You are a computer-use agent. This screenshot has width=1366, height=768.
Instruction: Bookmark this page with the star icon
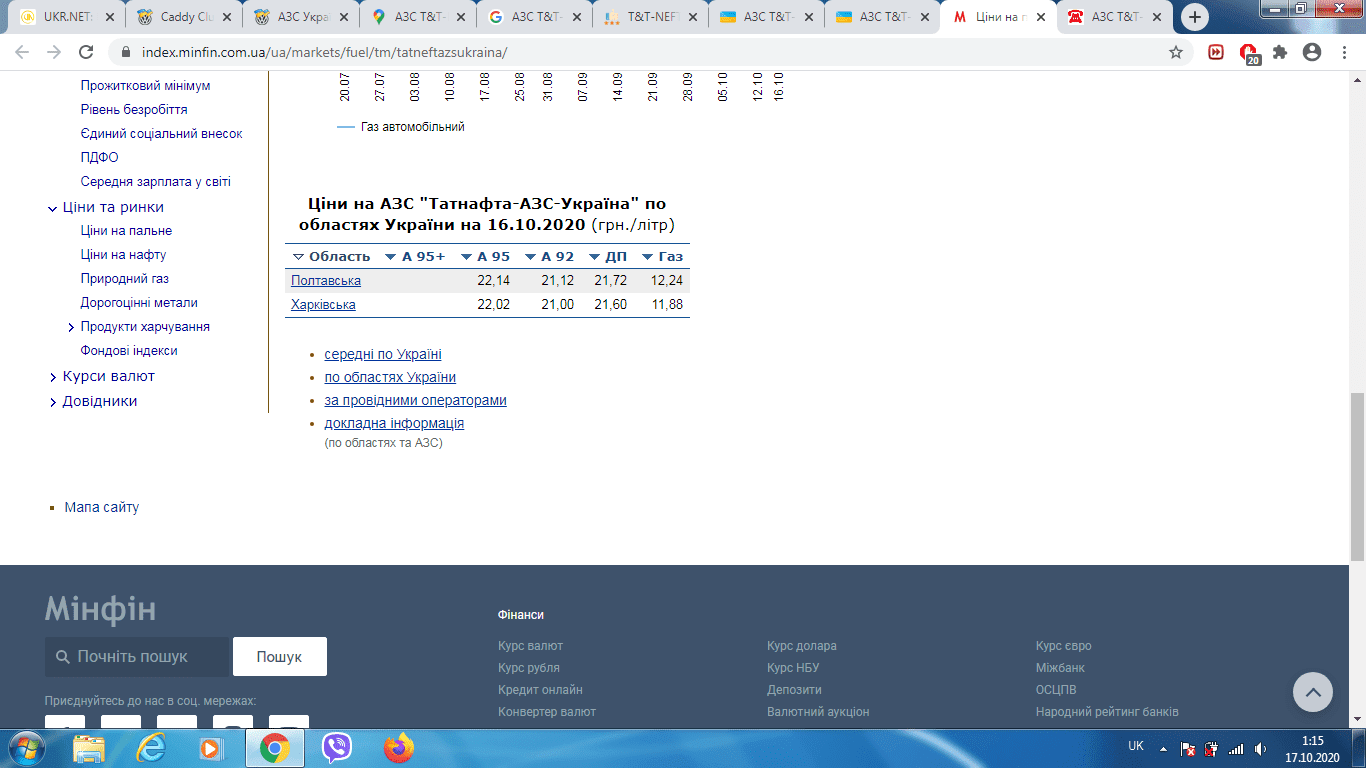1176,52
